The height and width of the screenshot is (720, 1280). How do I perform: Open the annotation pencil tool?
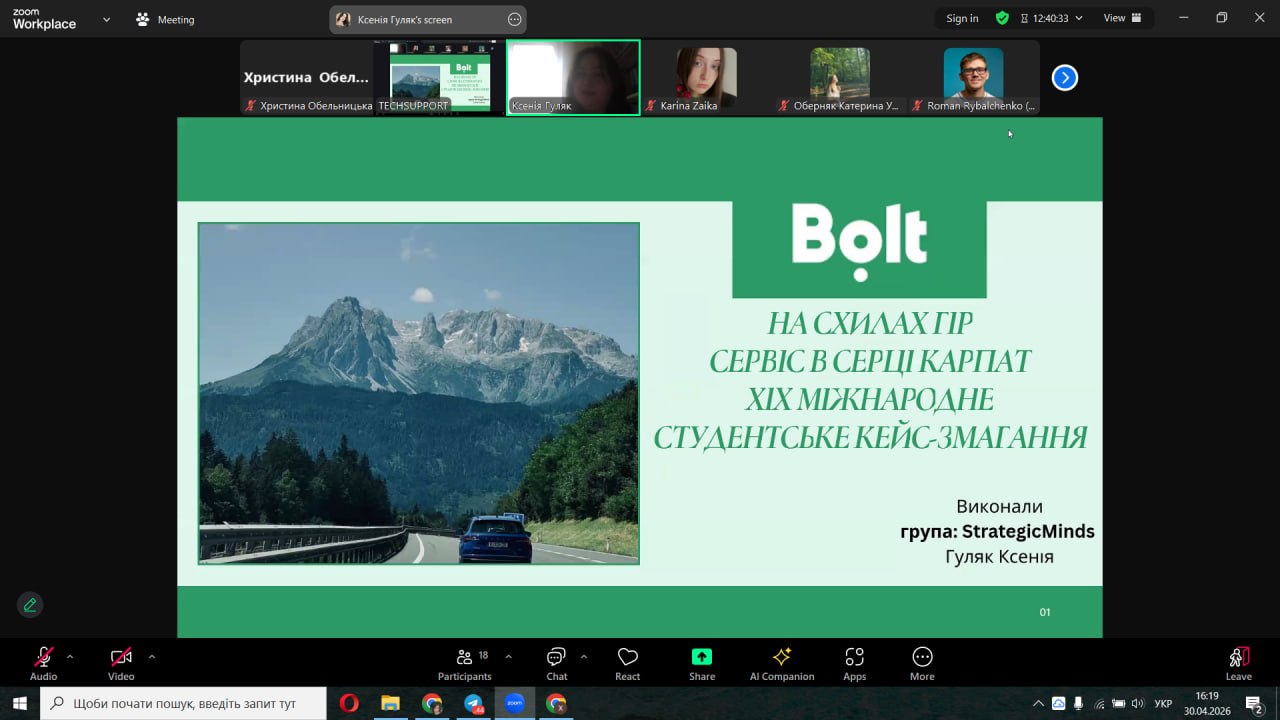(30, 604)
